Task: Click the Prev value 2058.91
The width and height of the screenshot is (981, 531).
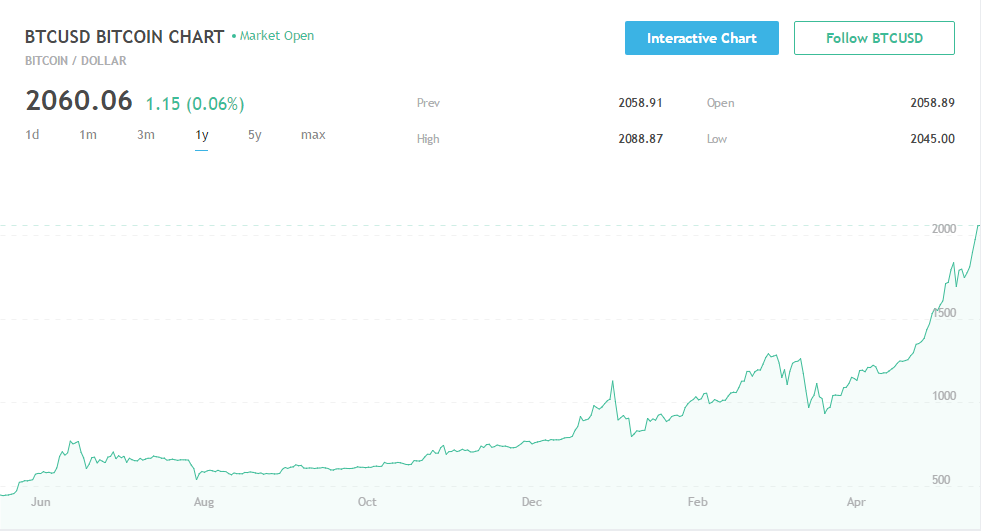Action: click(x=640, y=103)
